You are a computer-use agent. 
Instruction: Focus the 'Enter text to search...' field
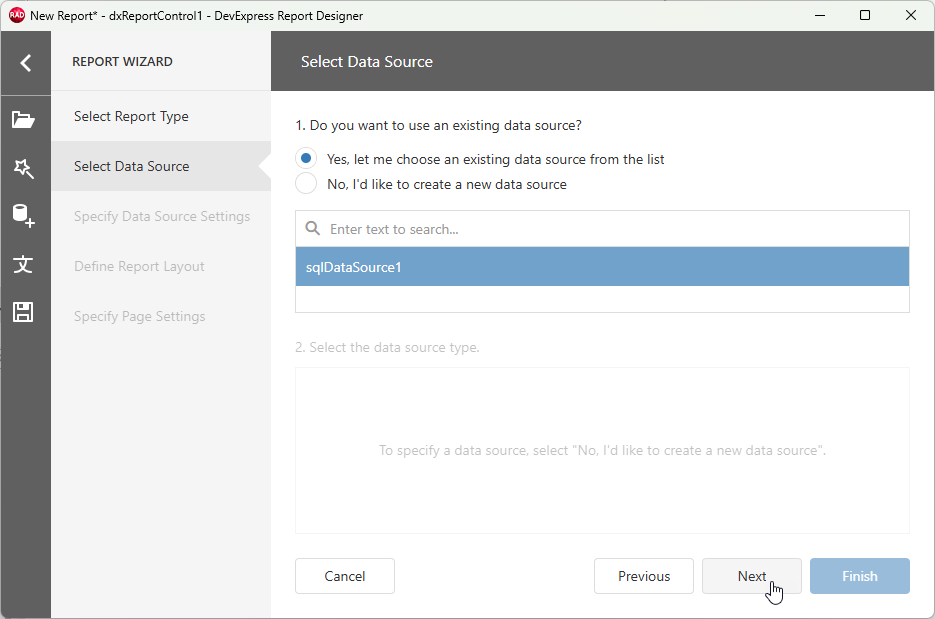click(x=602, y=229)
